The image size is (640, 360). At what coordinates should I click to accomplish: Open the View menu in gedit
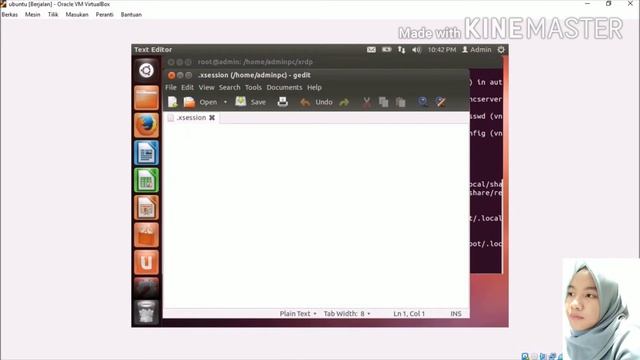click(207, 87)
